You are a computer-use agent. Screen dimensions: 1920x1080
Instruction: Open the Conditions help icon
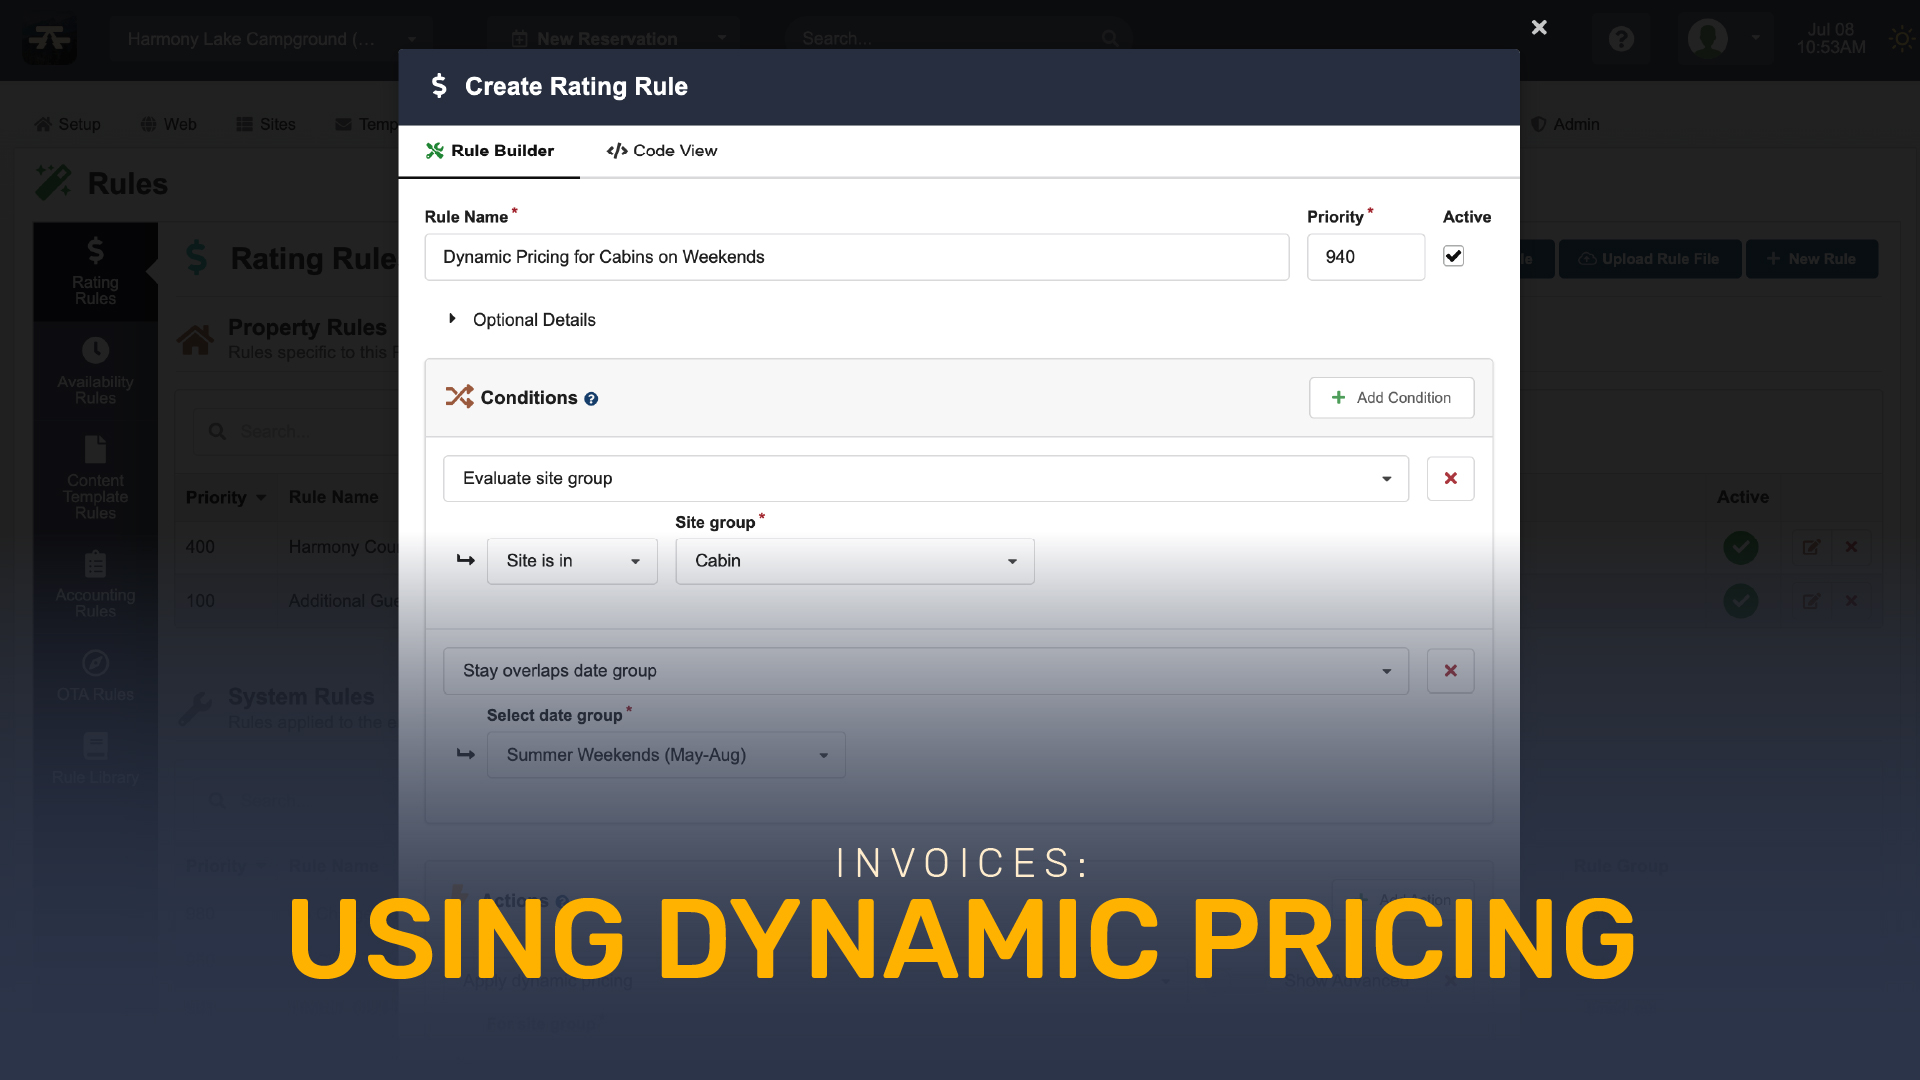click(x=591, y=399)
